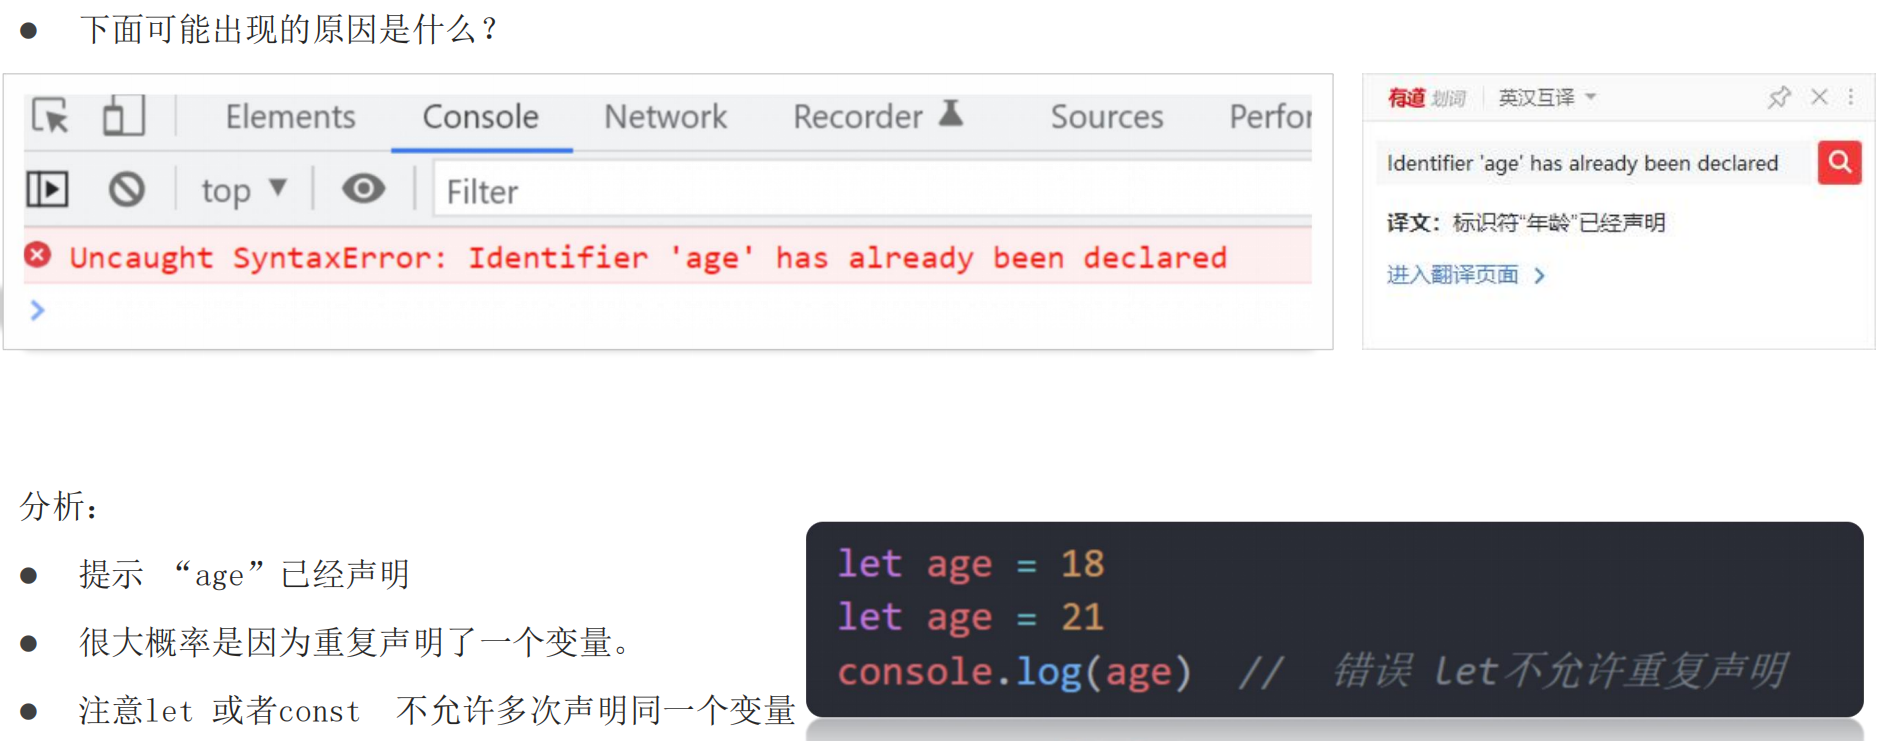Viewport: 1886px width, 741px height.
Task: Switch to the Elements tab
Action: click(x=290, y=117)
